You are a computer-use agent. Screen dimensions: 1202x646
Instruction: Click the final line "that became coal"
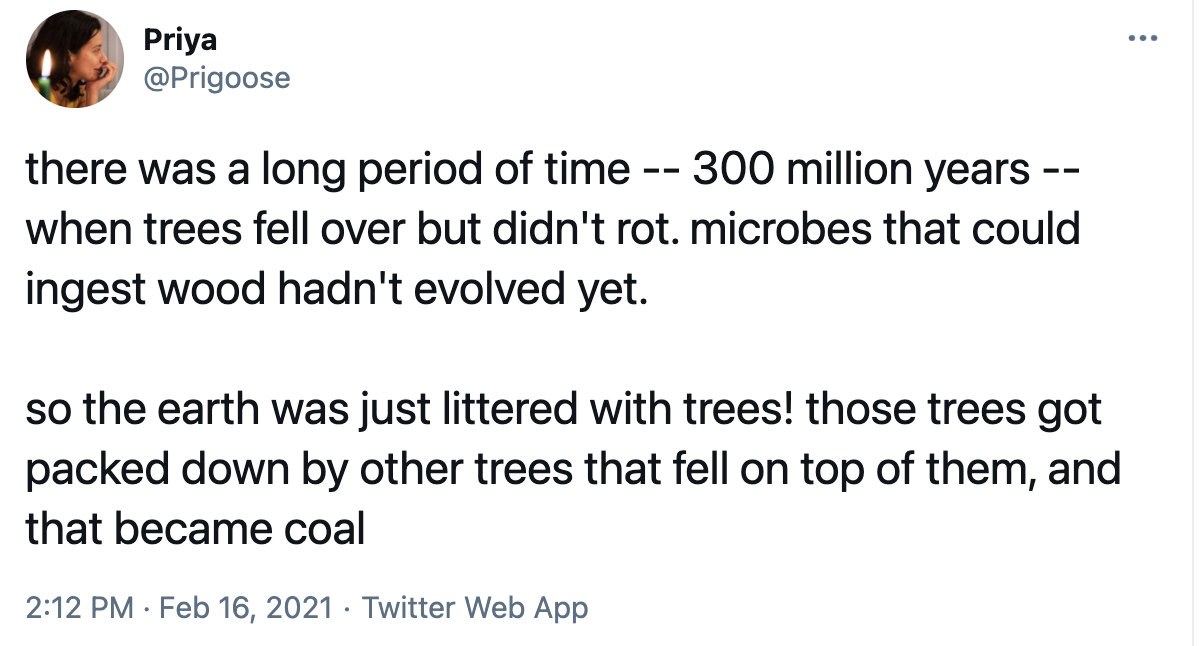click(195, 529)
